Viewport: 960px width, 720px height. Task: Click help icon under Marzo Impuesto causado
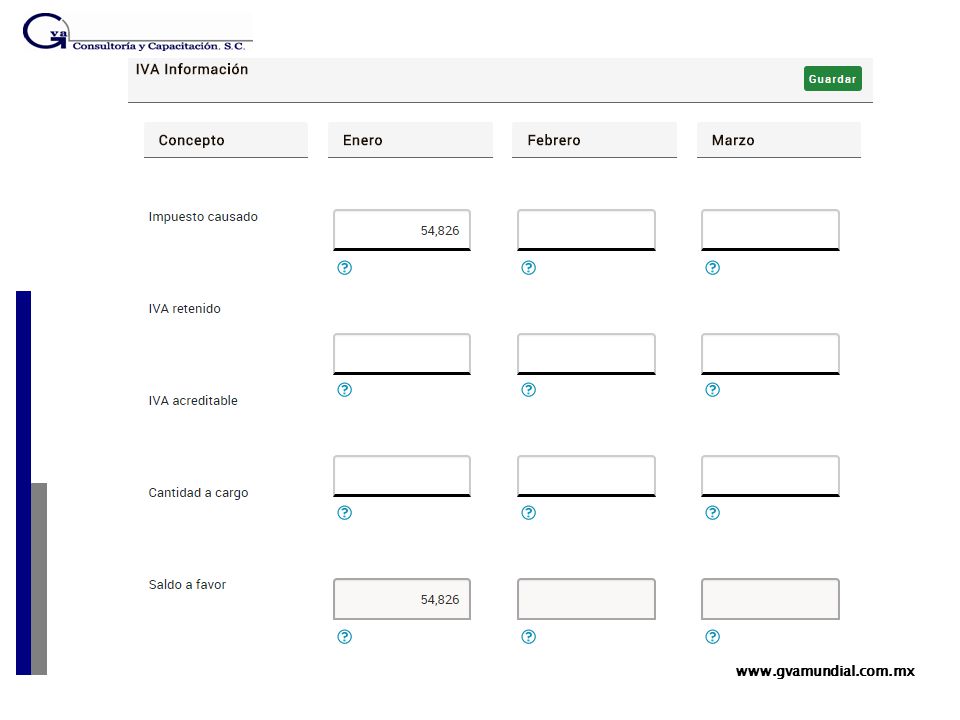click(713, 268)
